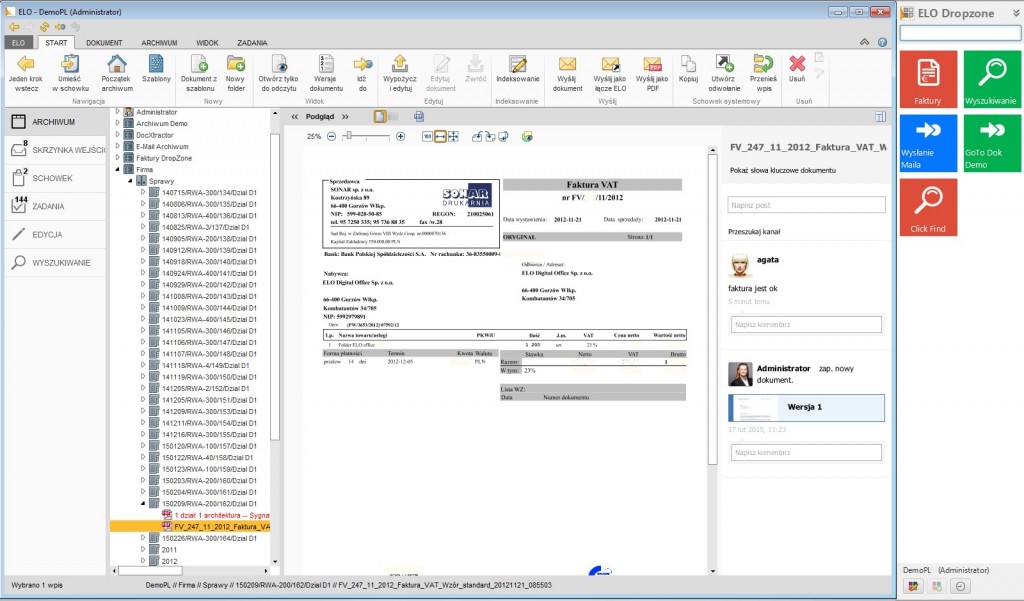Open the Wersja 1 document thumbnail
The image size is (1024, 601).
(807, 408)
